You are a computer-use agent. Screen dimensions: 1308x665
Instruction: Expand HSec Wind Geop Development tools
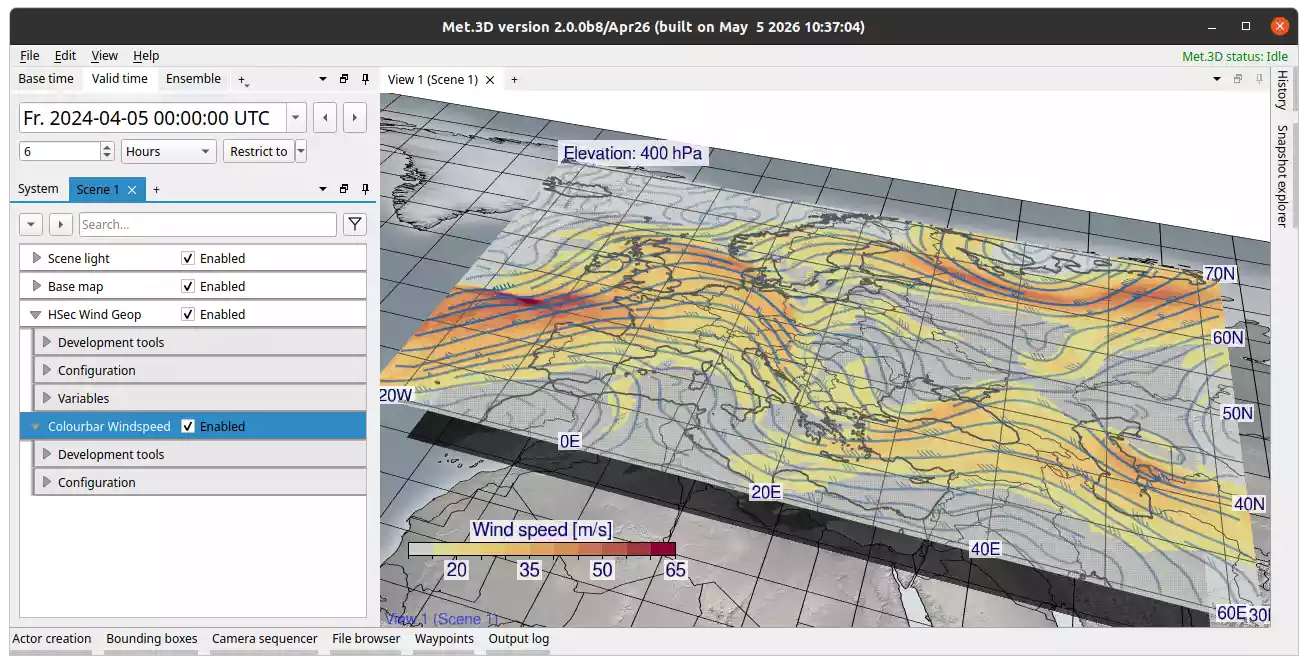46,342
